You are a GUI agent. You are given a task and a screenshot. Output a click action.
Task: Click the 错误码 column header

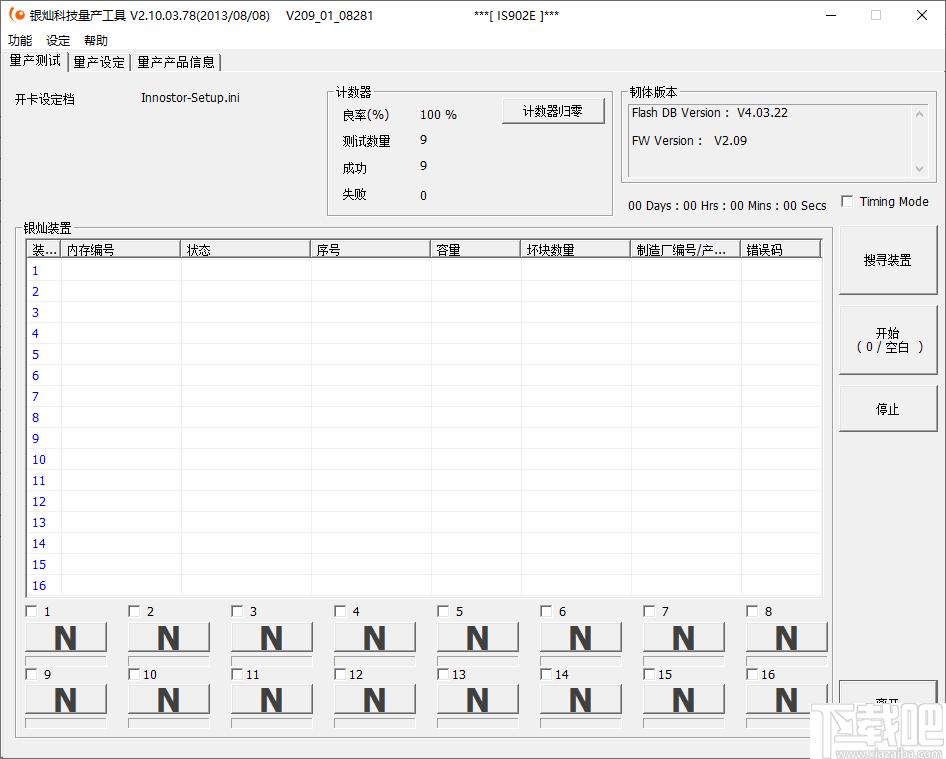coord(781,249)
